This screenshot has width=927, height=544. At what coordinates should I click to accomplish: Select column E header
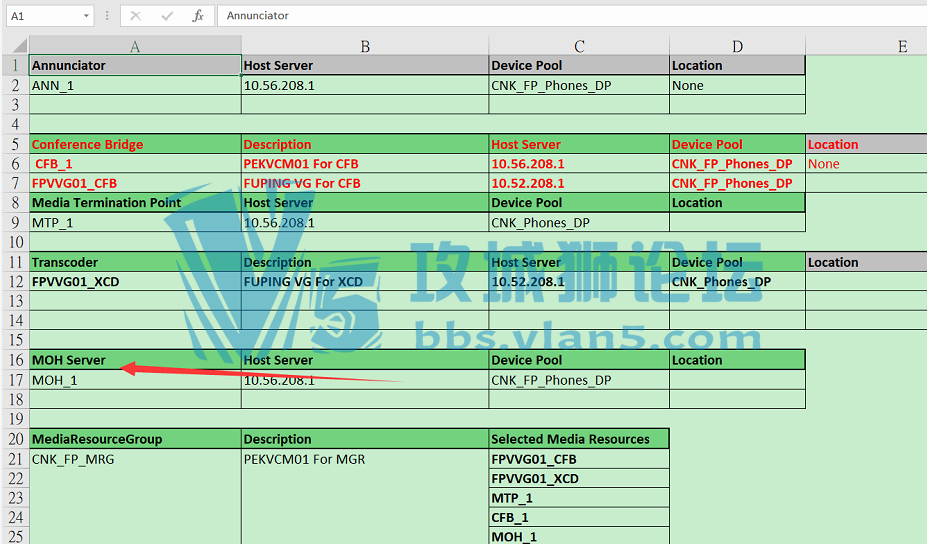coord(866,46)
